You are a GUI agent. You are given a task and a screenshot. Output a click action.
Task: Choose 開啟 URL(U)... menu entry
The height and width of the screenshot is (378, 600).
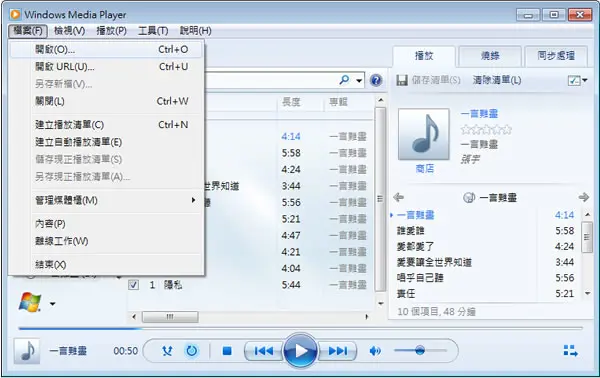point(106,67)
